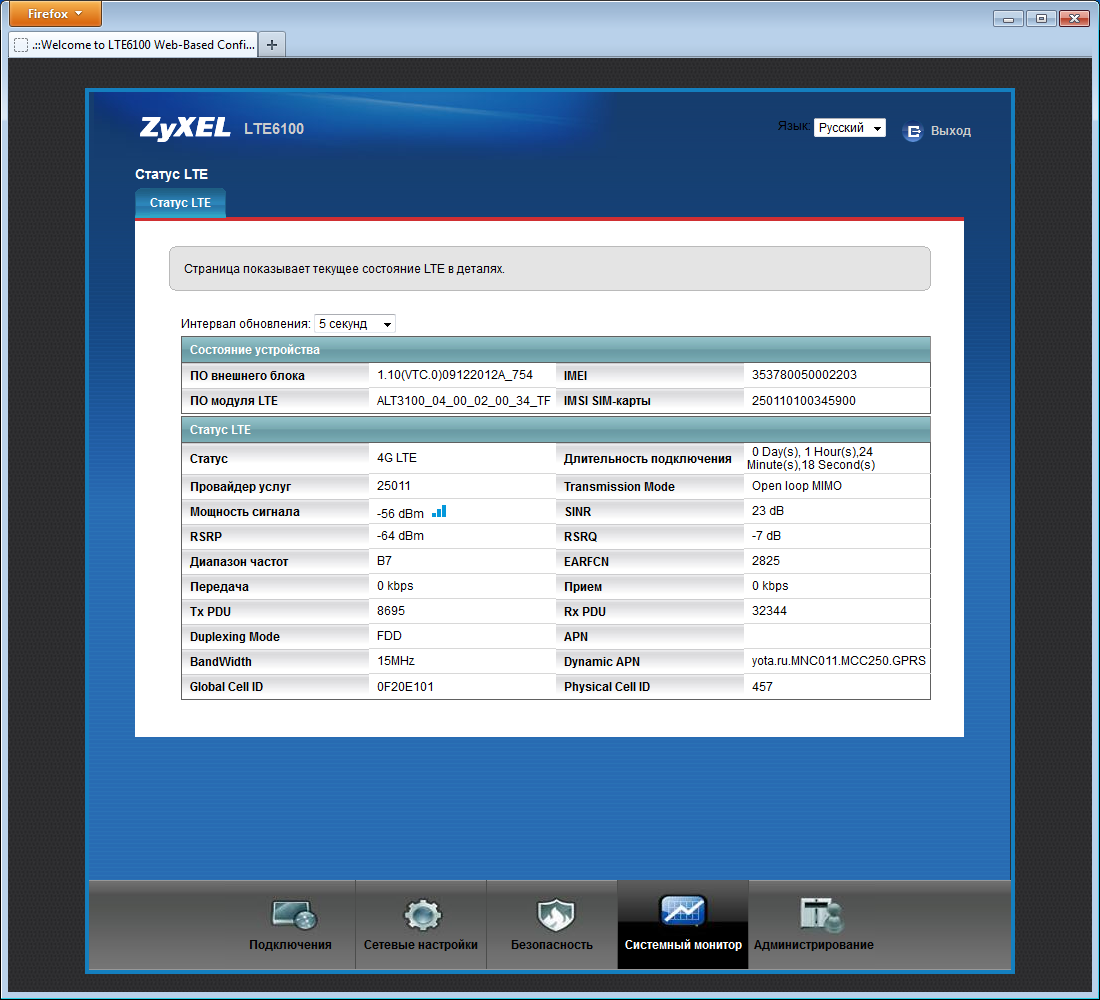
Task: Open the Подключения connections icon
Action: pyautogui.click(x=295, y=915)
